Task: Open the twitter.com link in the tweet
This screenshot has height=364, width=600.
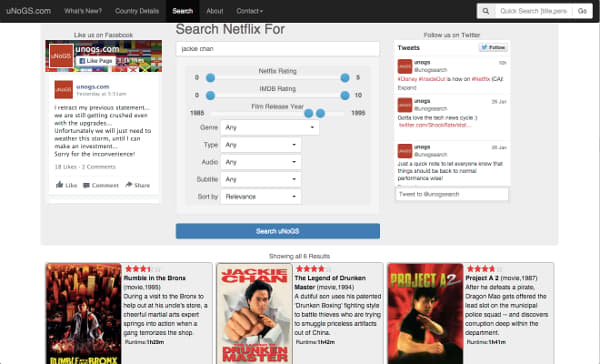Action: click(x=435, y=125)
